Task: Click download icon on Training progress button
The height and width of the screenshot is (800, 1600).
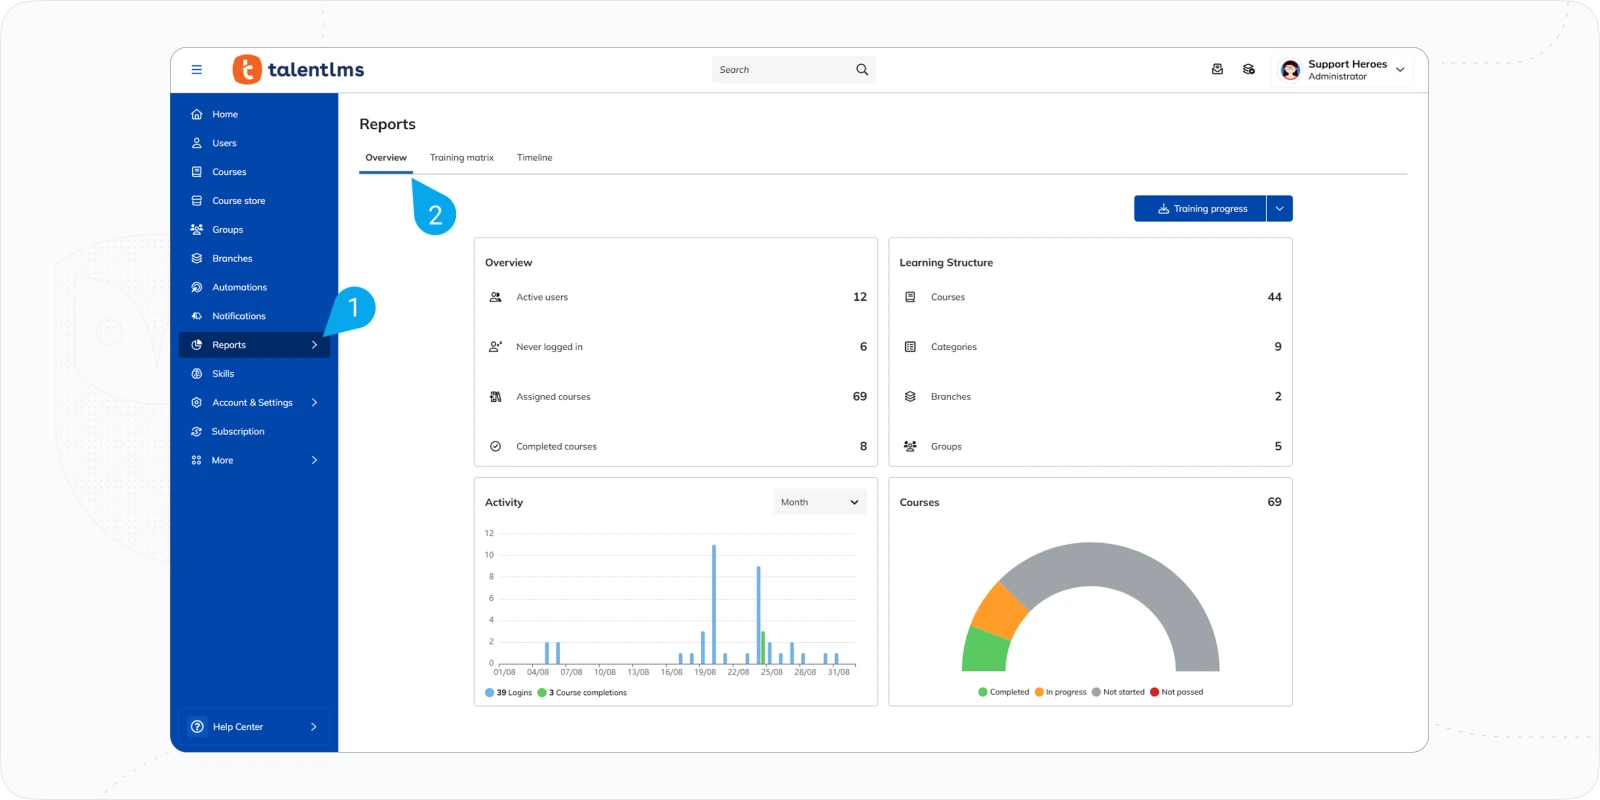Action: point(1163,209)
